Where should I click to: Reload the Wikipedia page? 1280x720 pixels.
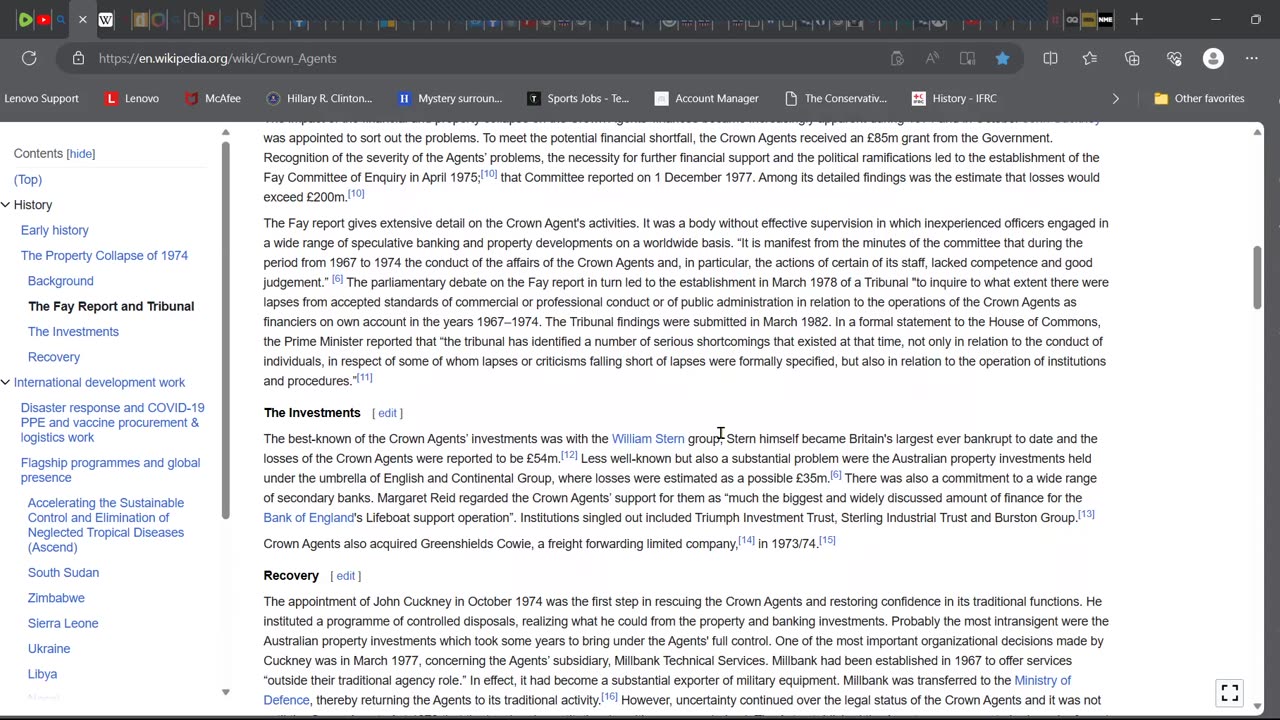coord(29,58)
